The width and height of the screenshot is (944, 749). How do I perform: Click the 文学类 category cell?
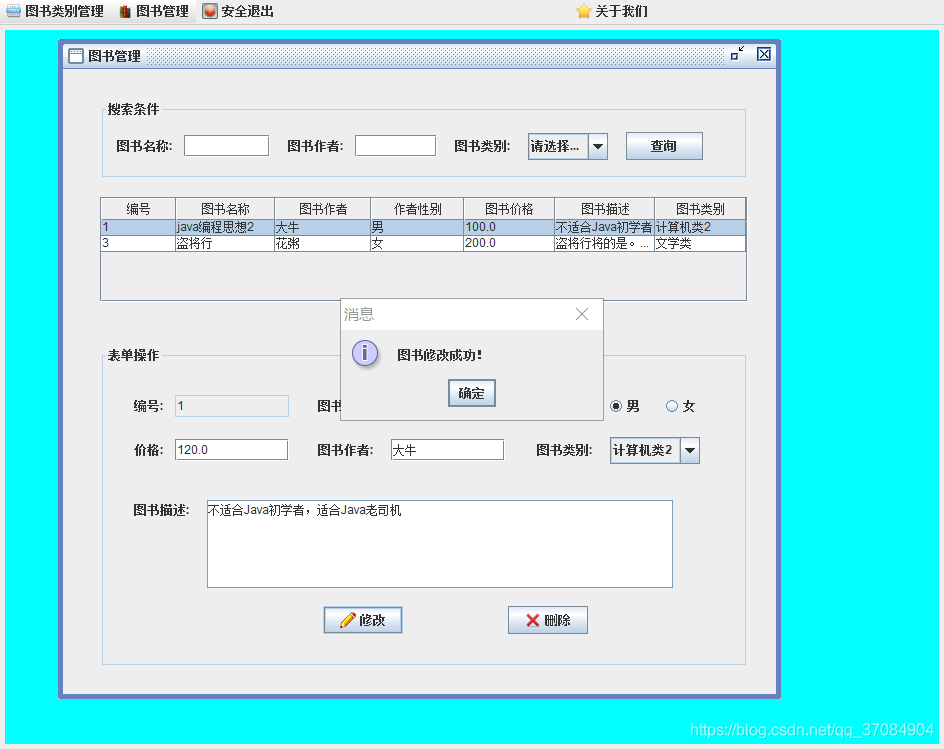pos(700,243)
